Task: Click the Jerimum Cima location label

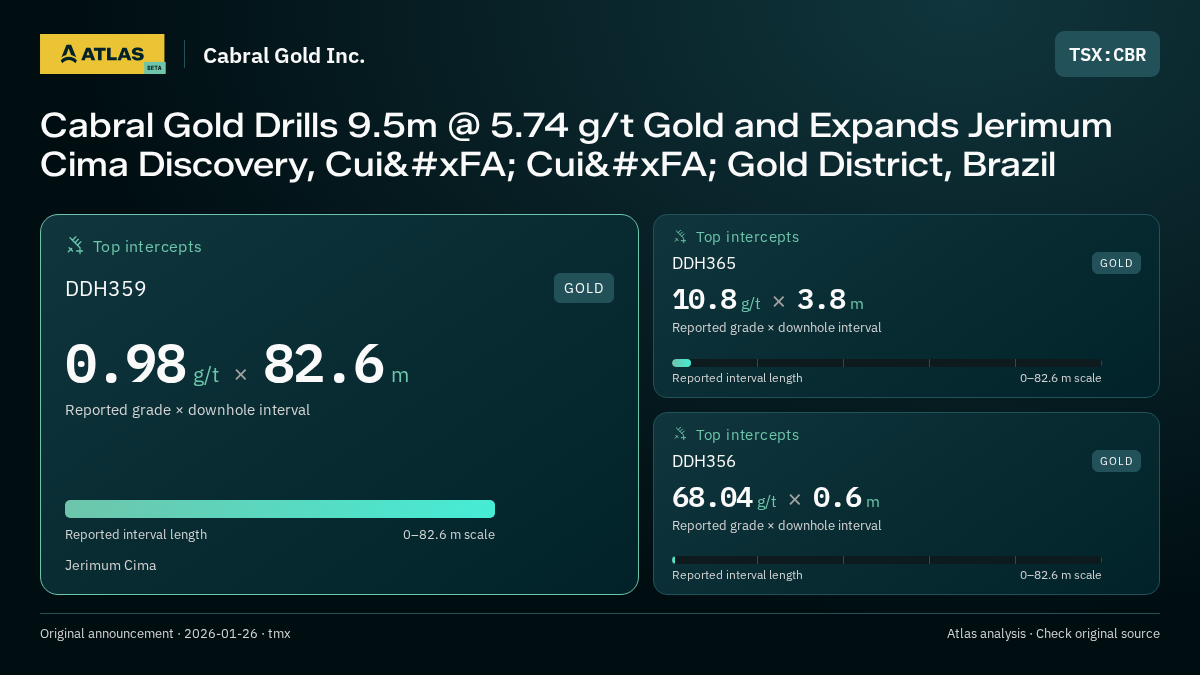Action: tap(111, 565)
